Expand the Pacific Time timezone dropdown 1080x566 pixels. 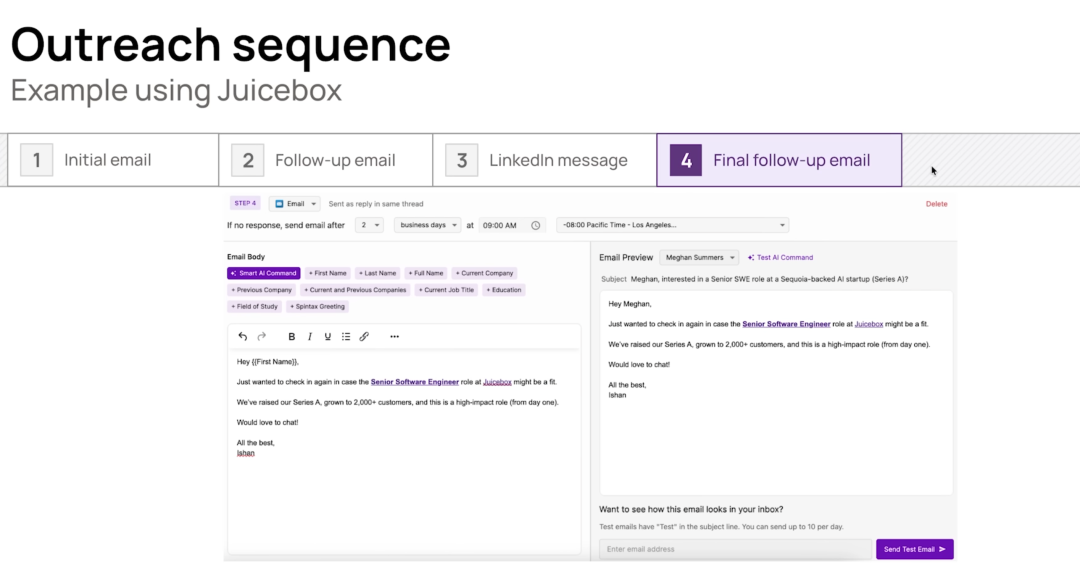click(x=672, y=225)
